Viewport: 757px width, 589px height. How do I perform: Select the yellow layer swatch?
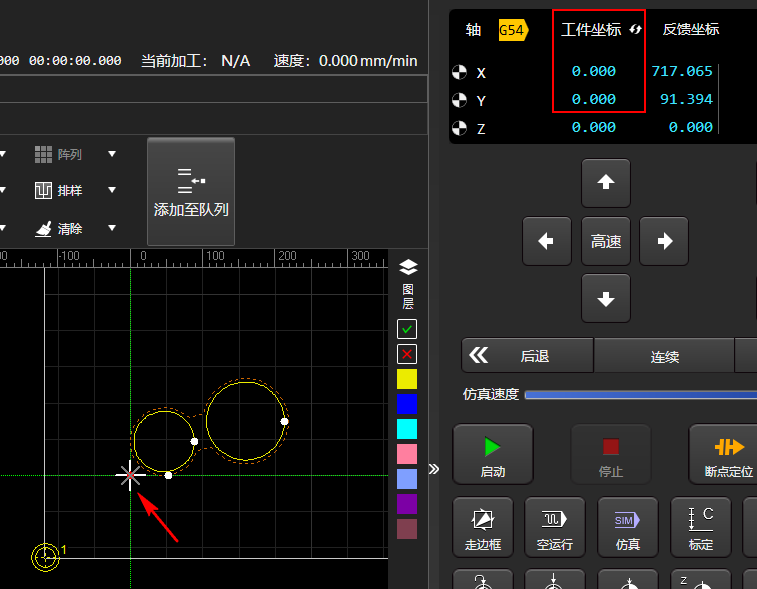407,379
